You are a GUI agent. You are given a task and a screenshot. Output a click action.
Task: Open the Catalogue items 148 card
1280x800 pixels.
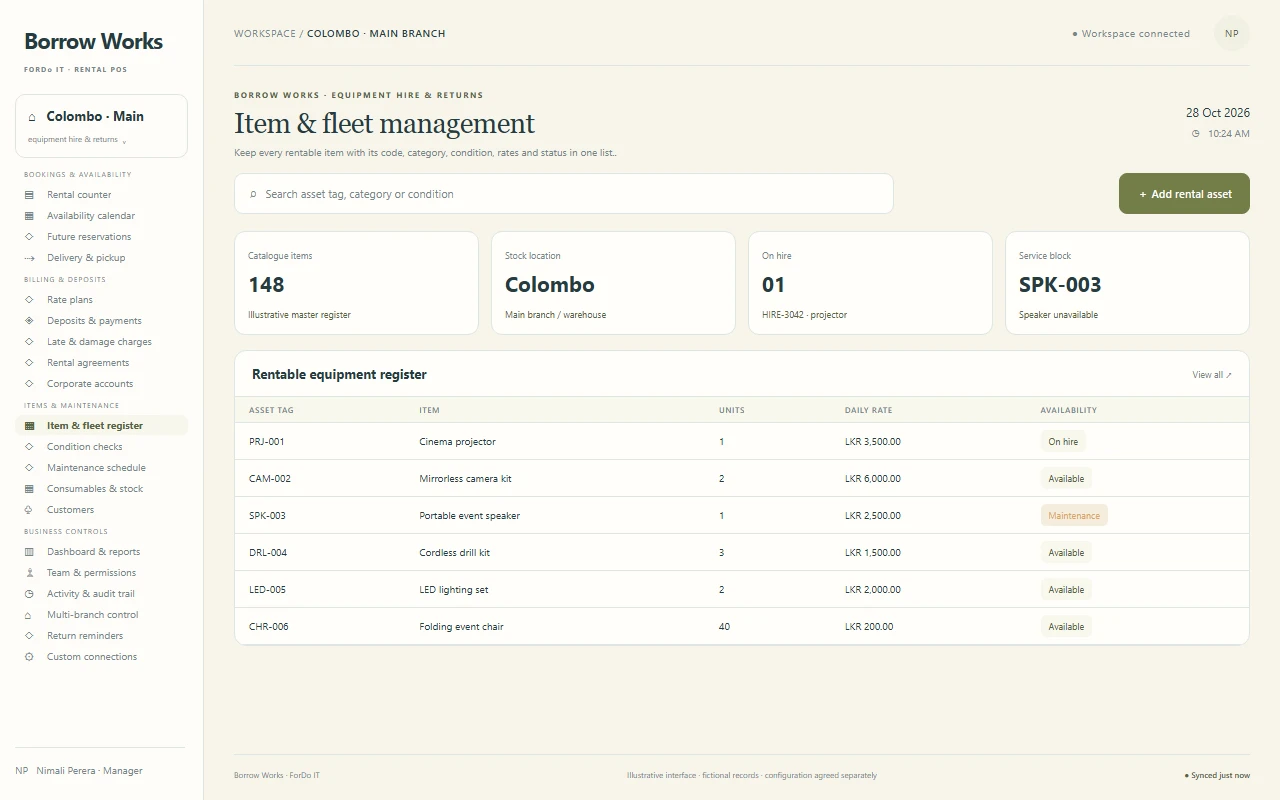coord(356,283)
